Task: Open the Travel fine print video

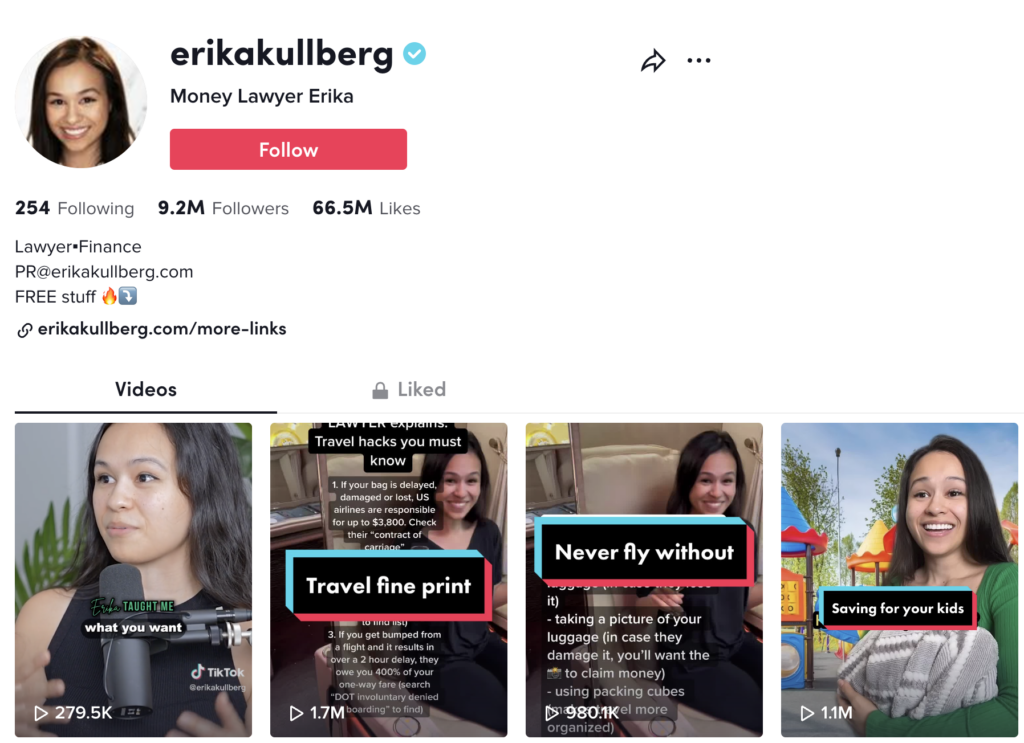Action: point(389,580)
